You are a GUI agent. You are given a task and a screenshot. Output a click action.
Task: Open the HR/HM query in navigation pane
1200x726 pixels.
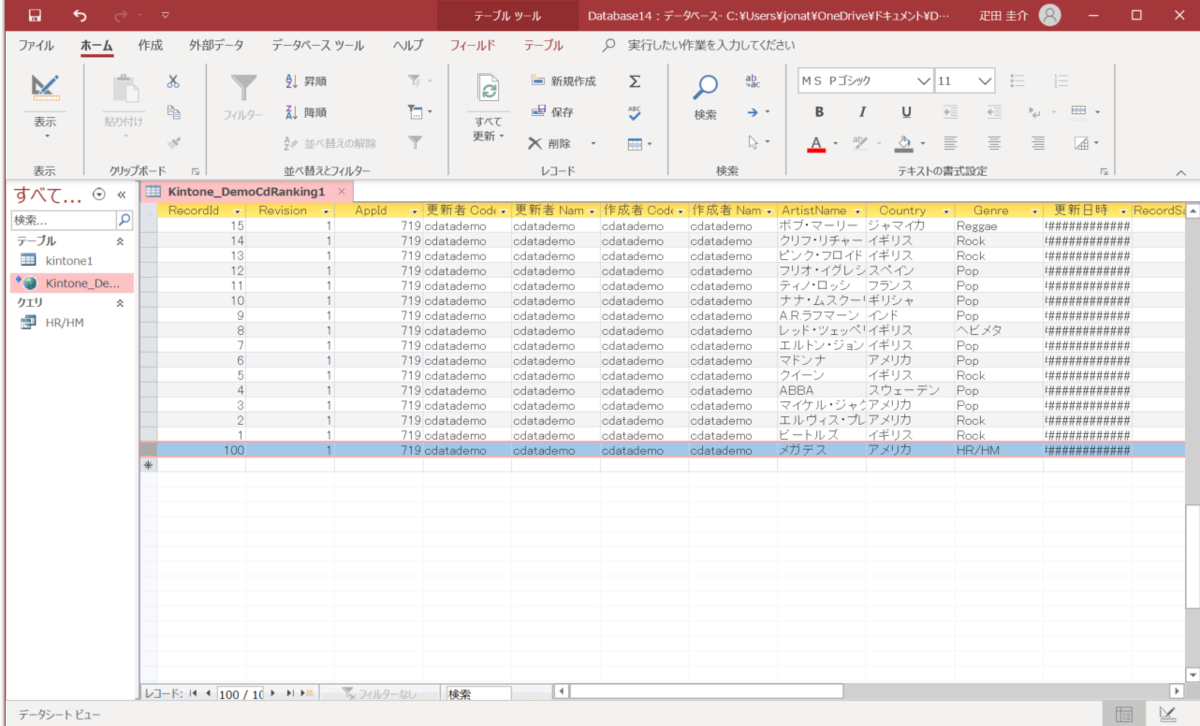(64, 322)
